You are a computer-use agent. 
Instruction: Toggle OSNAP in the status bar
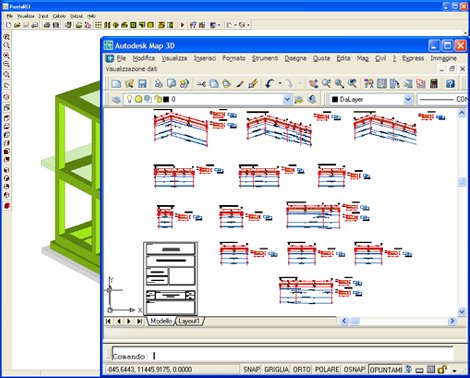click(354, 369)
